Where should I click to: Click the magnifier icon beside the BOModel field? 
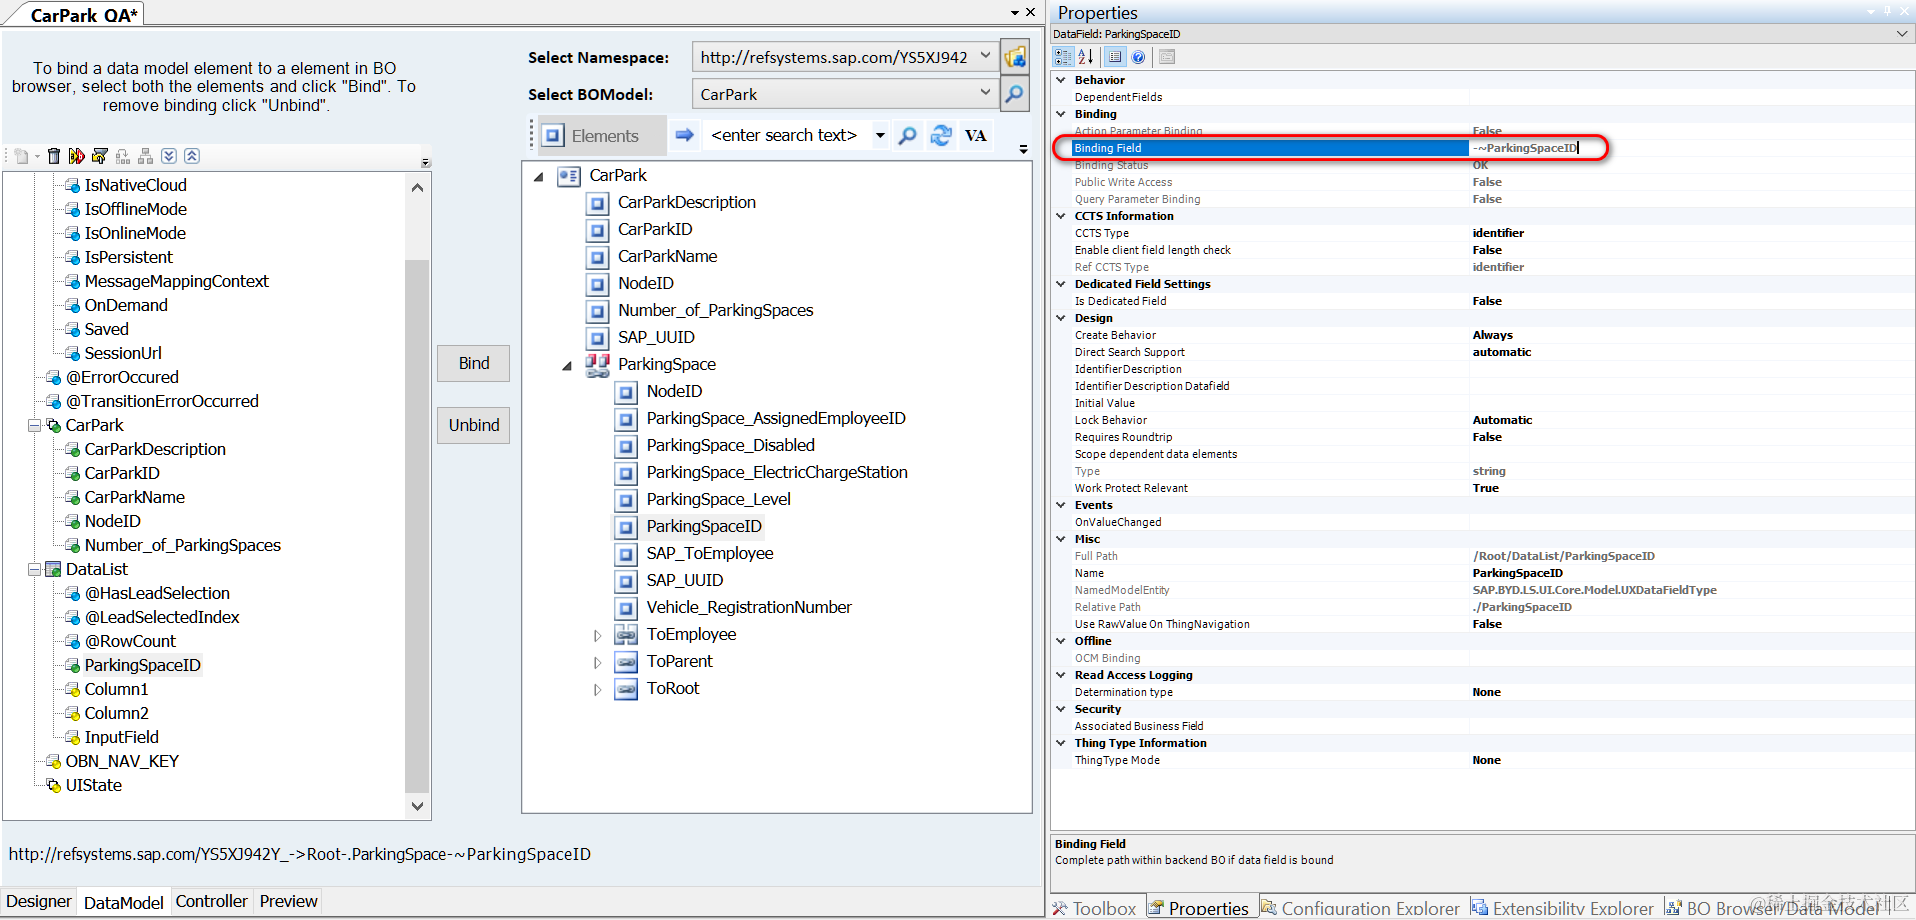point(1015,94)
